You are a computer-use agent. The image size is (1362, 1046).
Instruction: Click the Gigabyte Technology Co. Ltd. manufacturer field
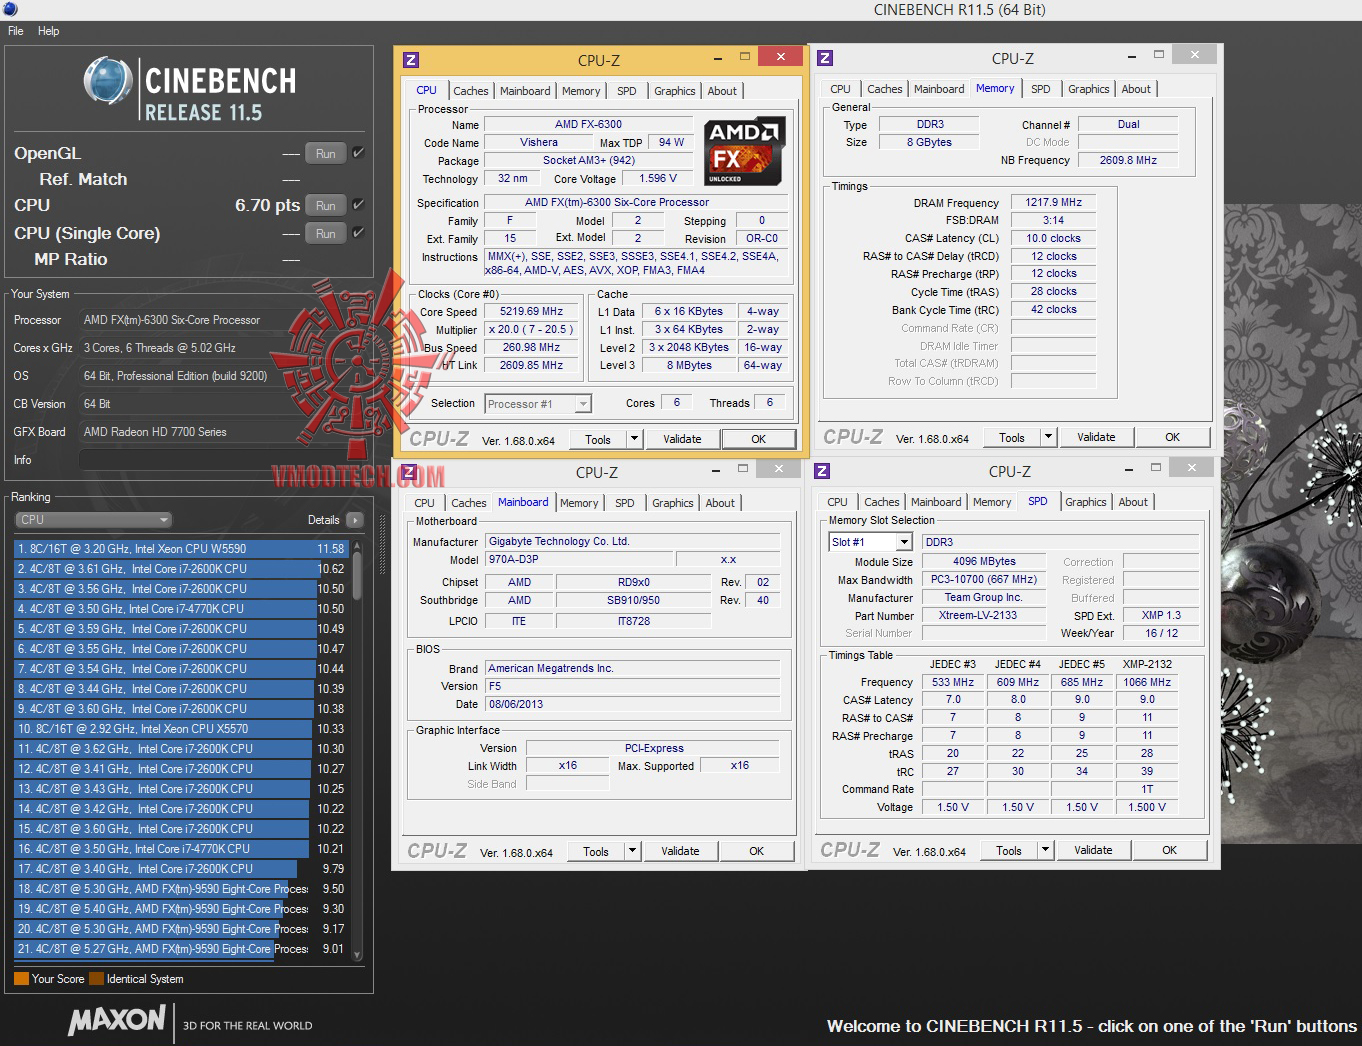[x=633, y=542]
